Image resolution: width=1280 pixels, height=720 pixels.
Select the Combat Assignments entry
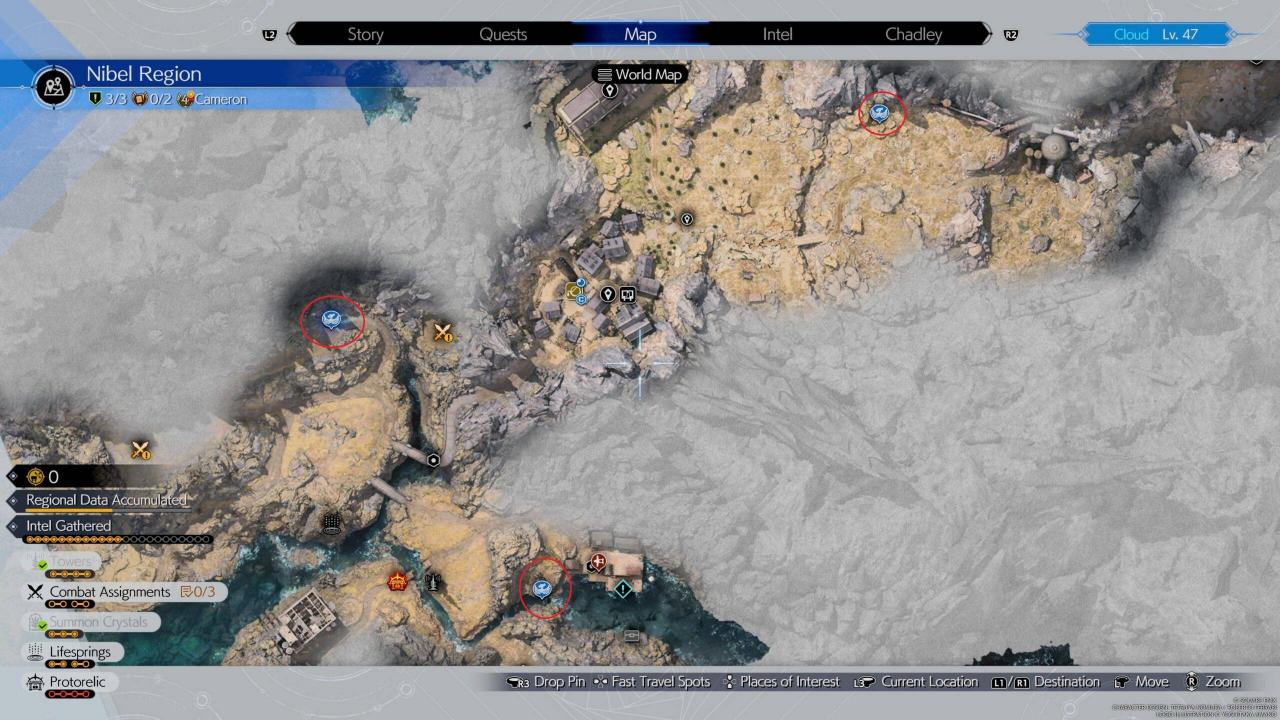coord(123,592)
